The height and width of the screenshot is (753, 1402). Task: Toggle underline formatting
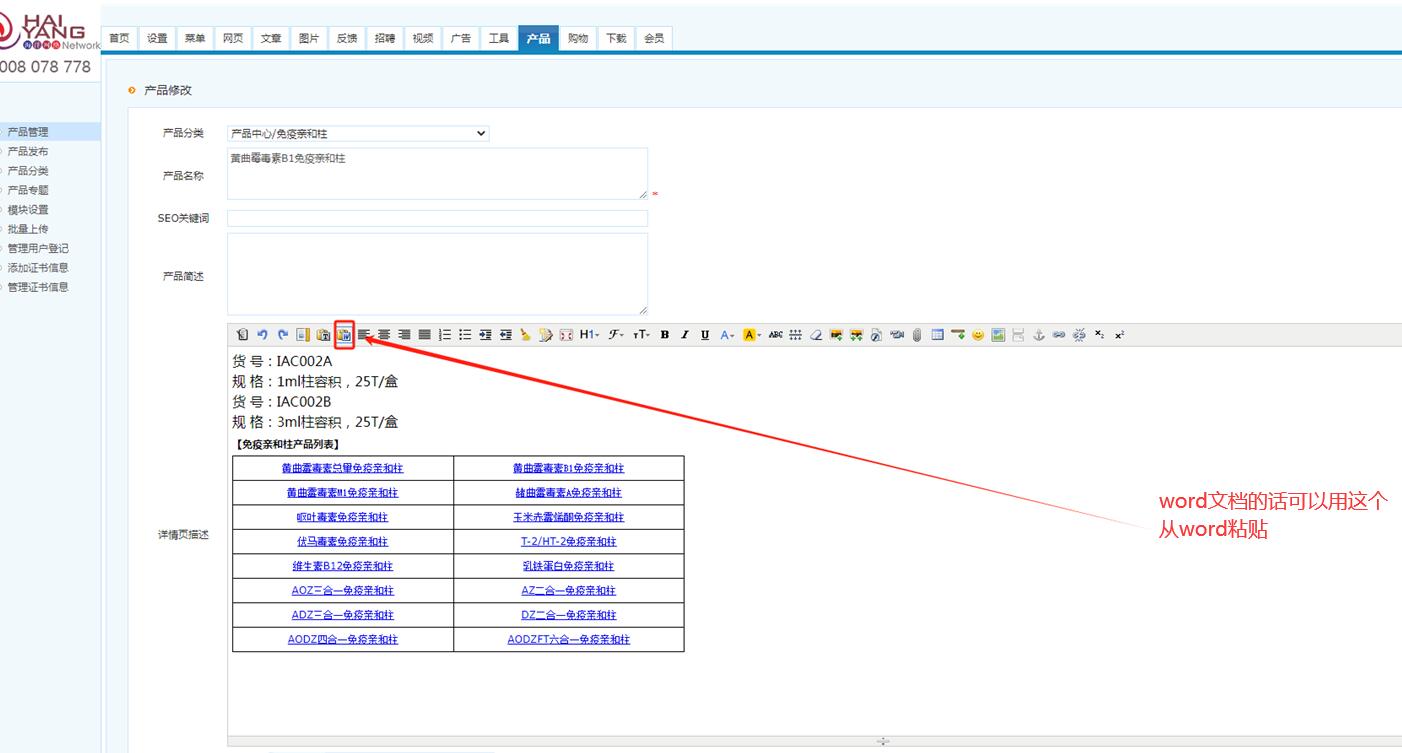[705, 335]
